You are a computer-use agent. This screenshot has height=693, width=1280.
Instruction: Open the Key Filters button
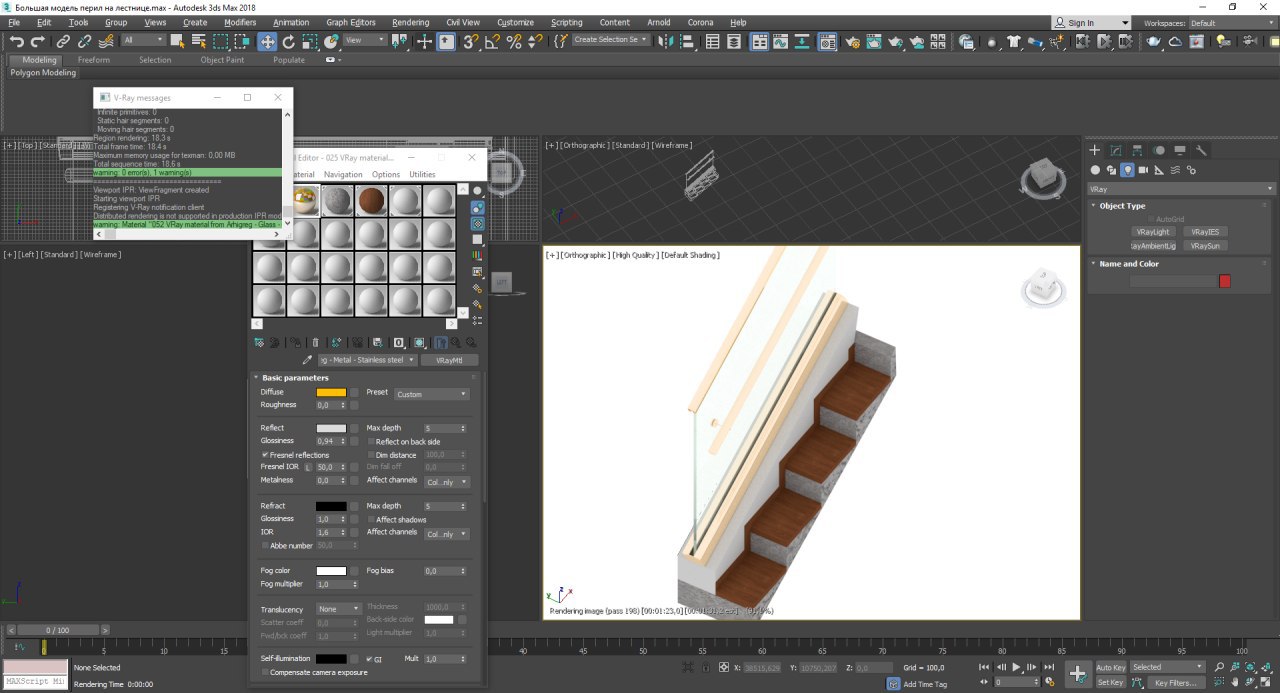(1175, 683)
